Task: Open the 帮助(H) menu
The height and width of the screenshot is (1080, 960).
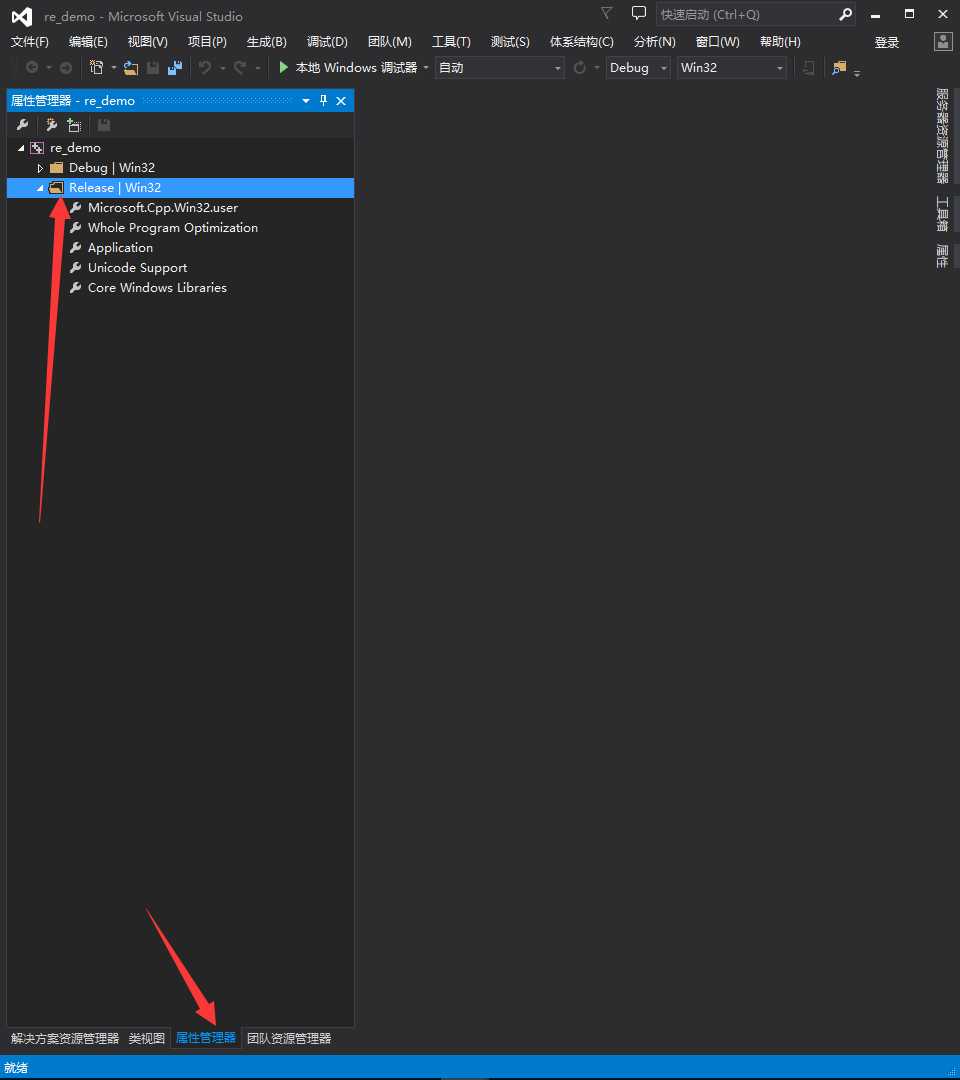Action: [x=780, y=42]
